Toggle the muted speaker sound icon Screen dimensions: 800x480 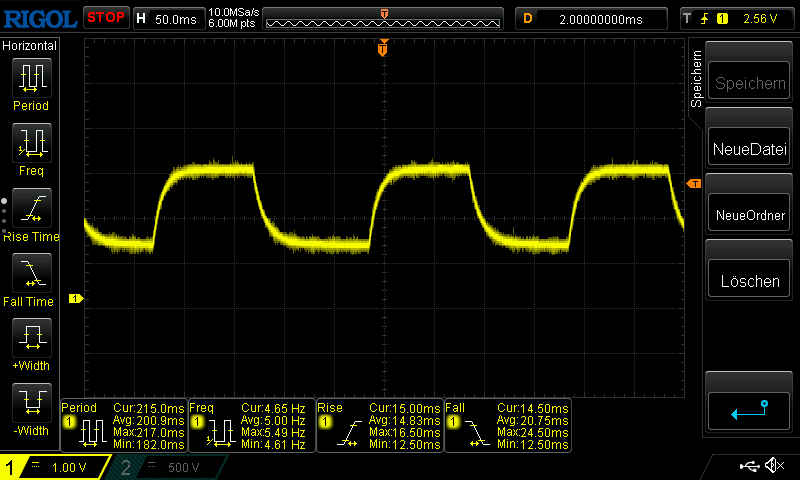(774, 466)
